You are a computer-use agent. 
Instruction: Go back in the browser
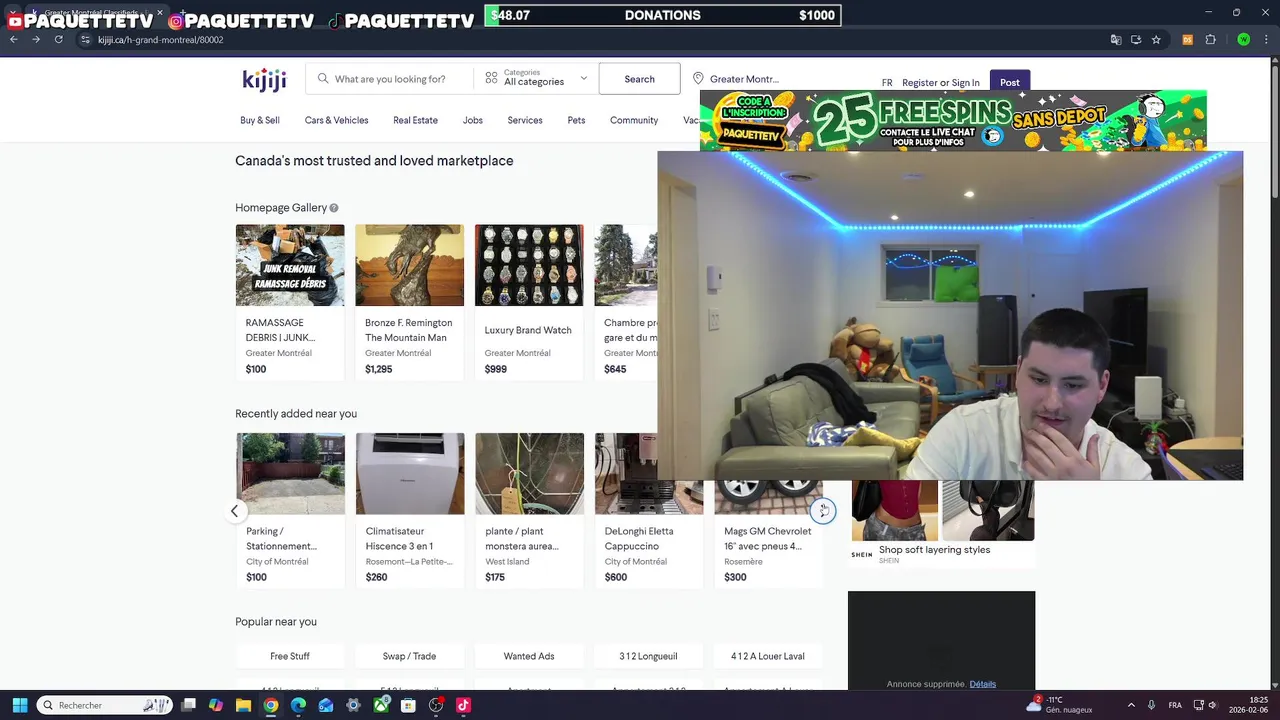tap(13, 40)
